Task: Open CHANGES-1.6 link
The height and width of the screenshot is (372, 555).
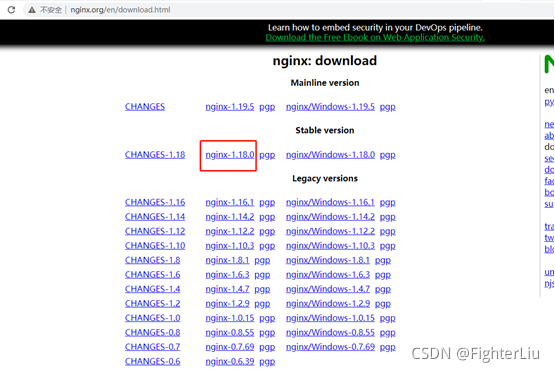Action: coord(152,275)
